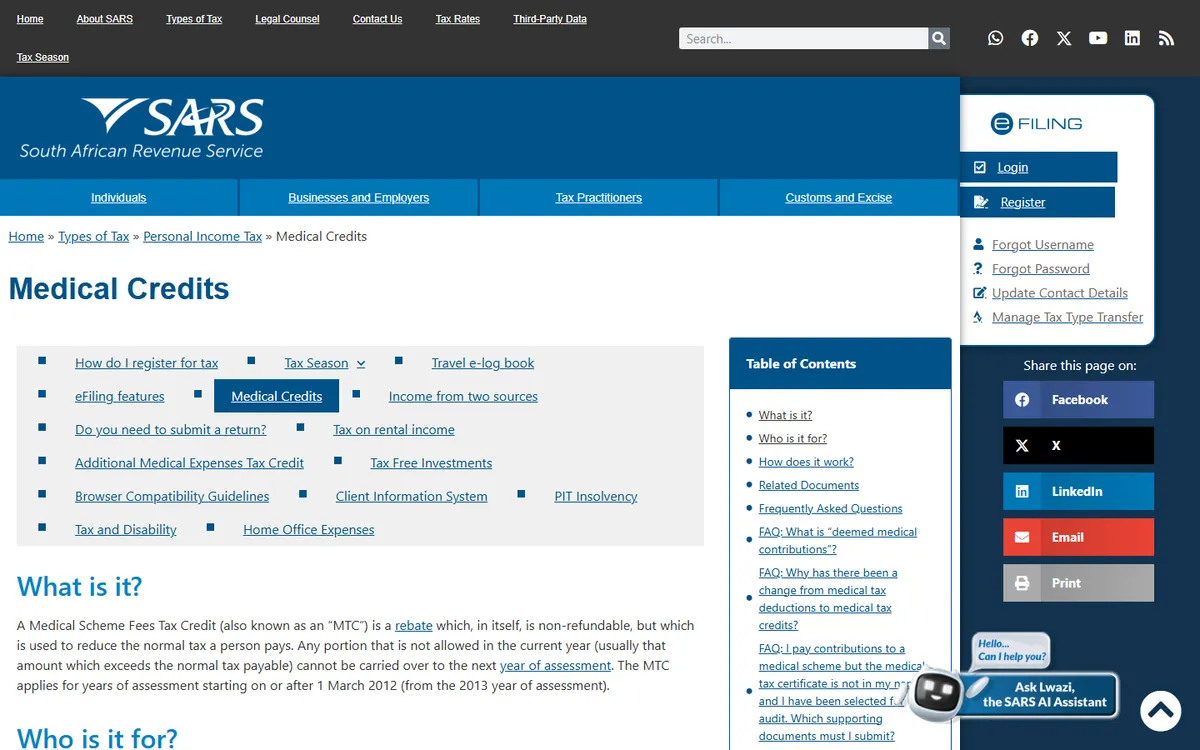The image size is (1200, 750).
Task: Jump to Frequently Asked Questions in contents
Action: pyautogui.click(x=830, y=509)
